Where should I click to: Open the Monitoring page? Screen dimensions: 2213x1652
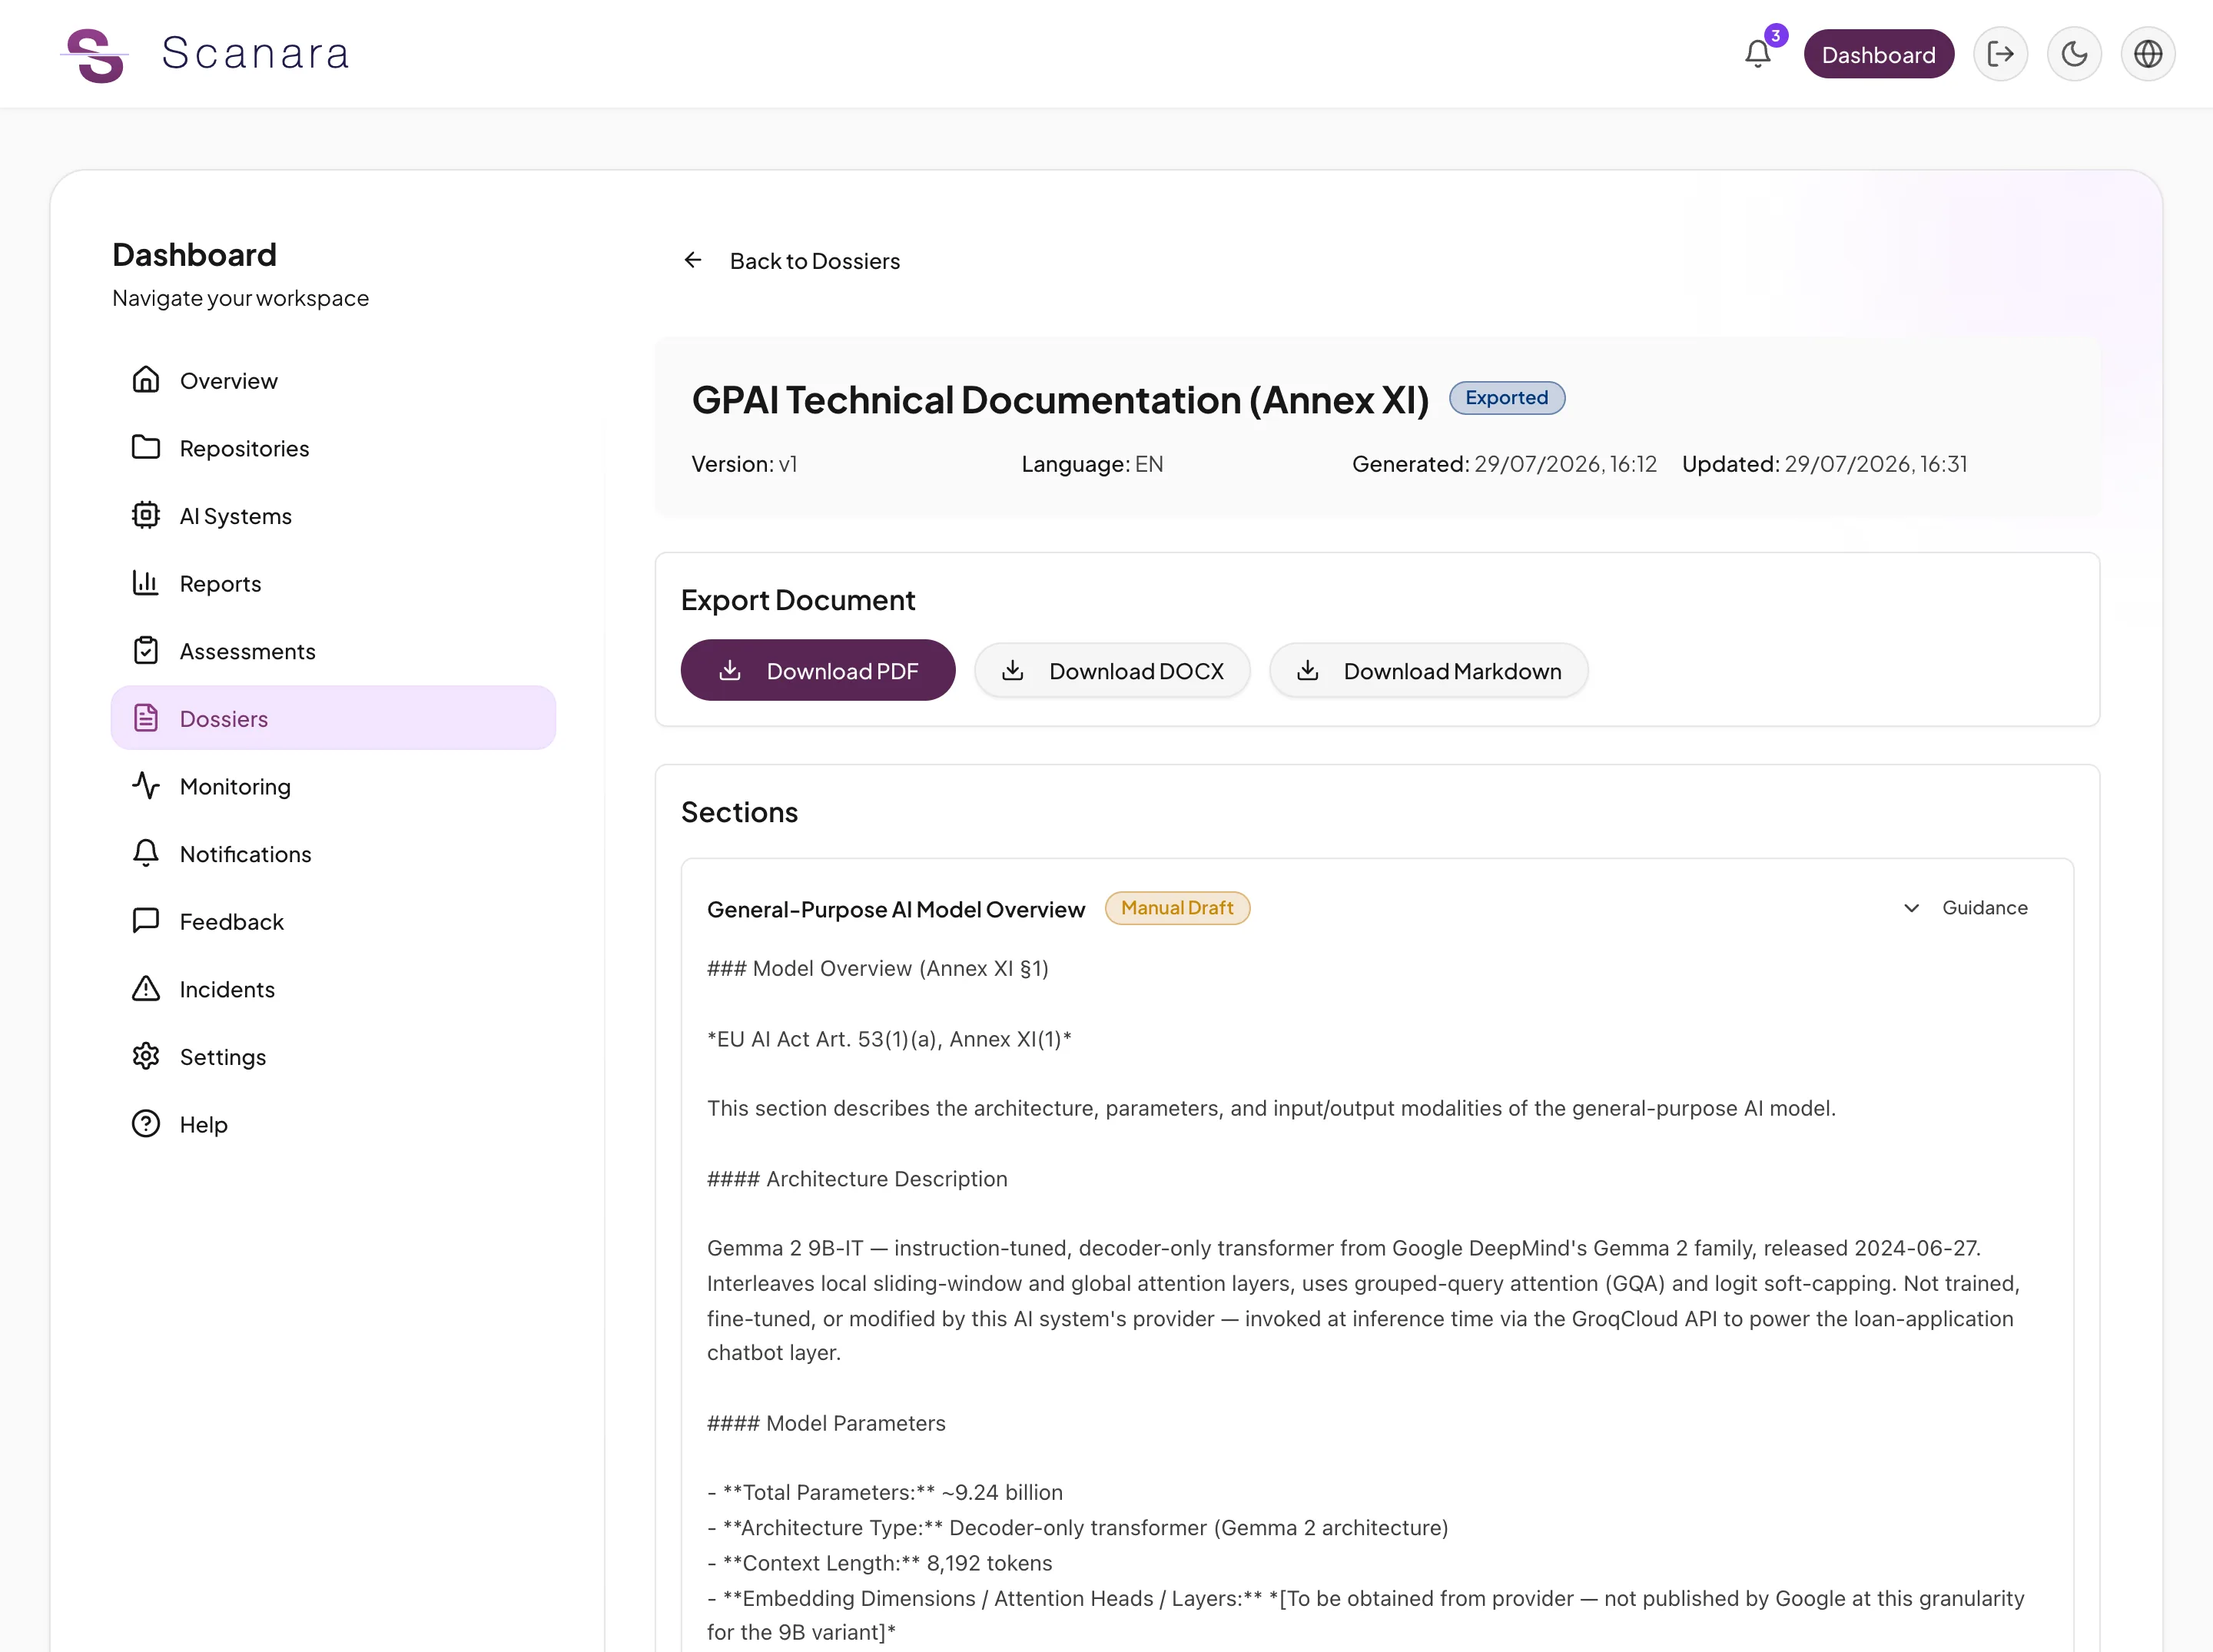(x=333, y=786)
